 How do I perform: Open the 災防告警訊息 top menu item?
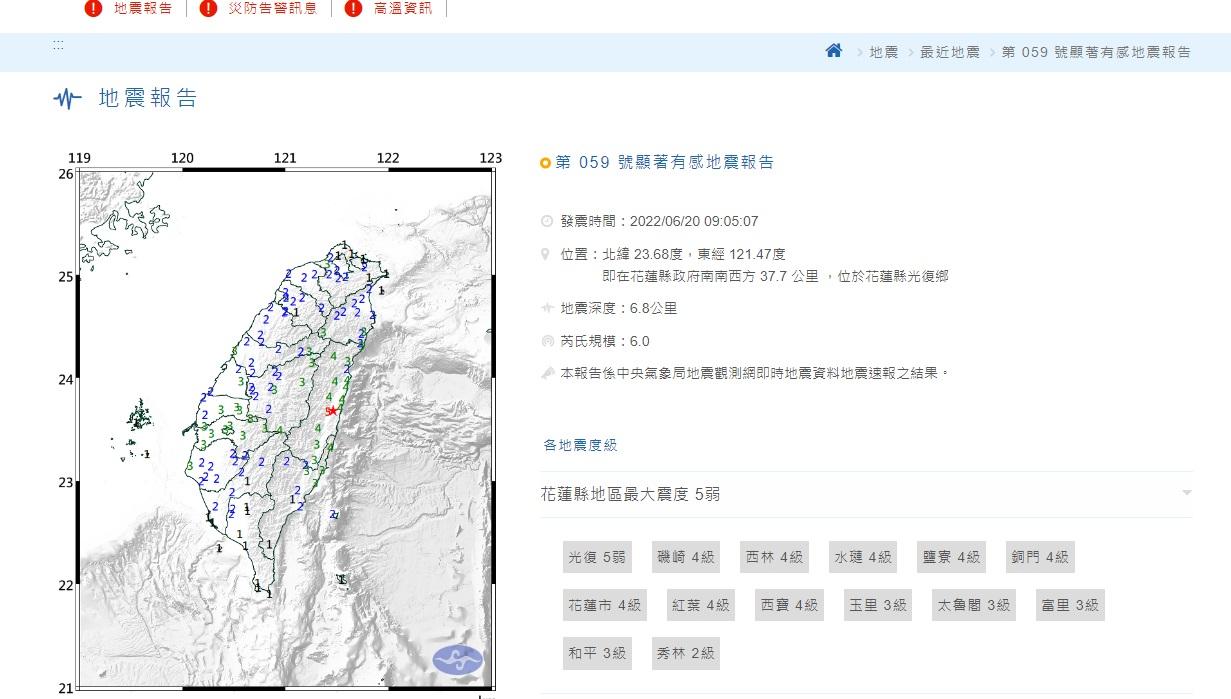[272, 9]
